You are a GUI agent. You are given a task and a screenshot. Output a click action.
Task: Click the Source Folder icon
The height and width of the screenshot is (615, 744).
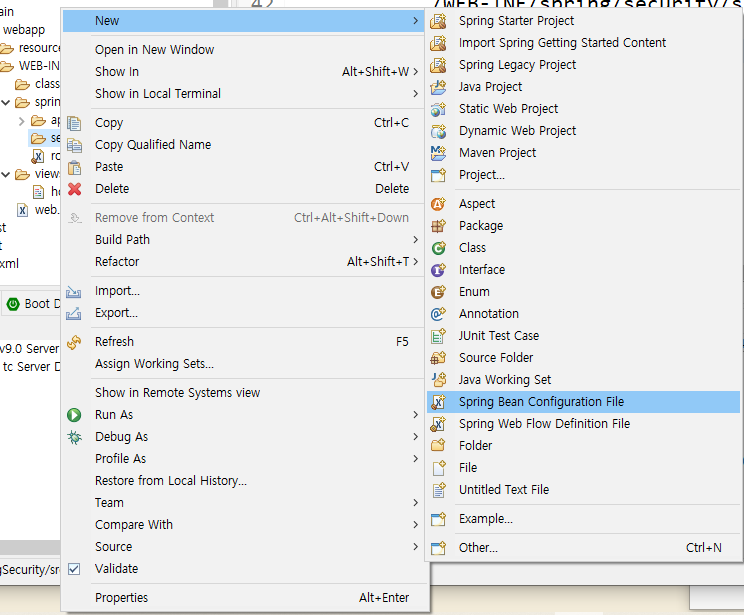coord(438,358)
